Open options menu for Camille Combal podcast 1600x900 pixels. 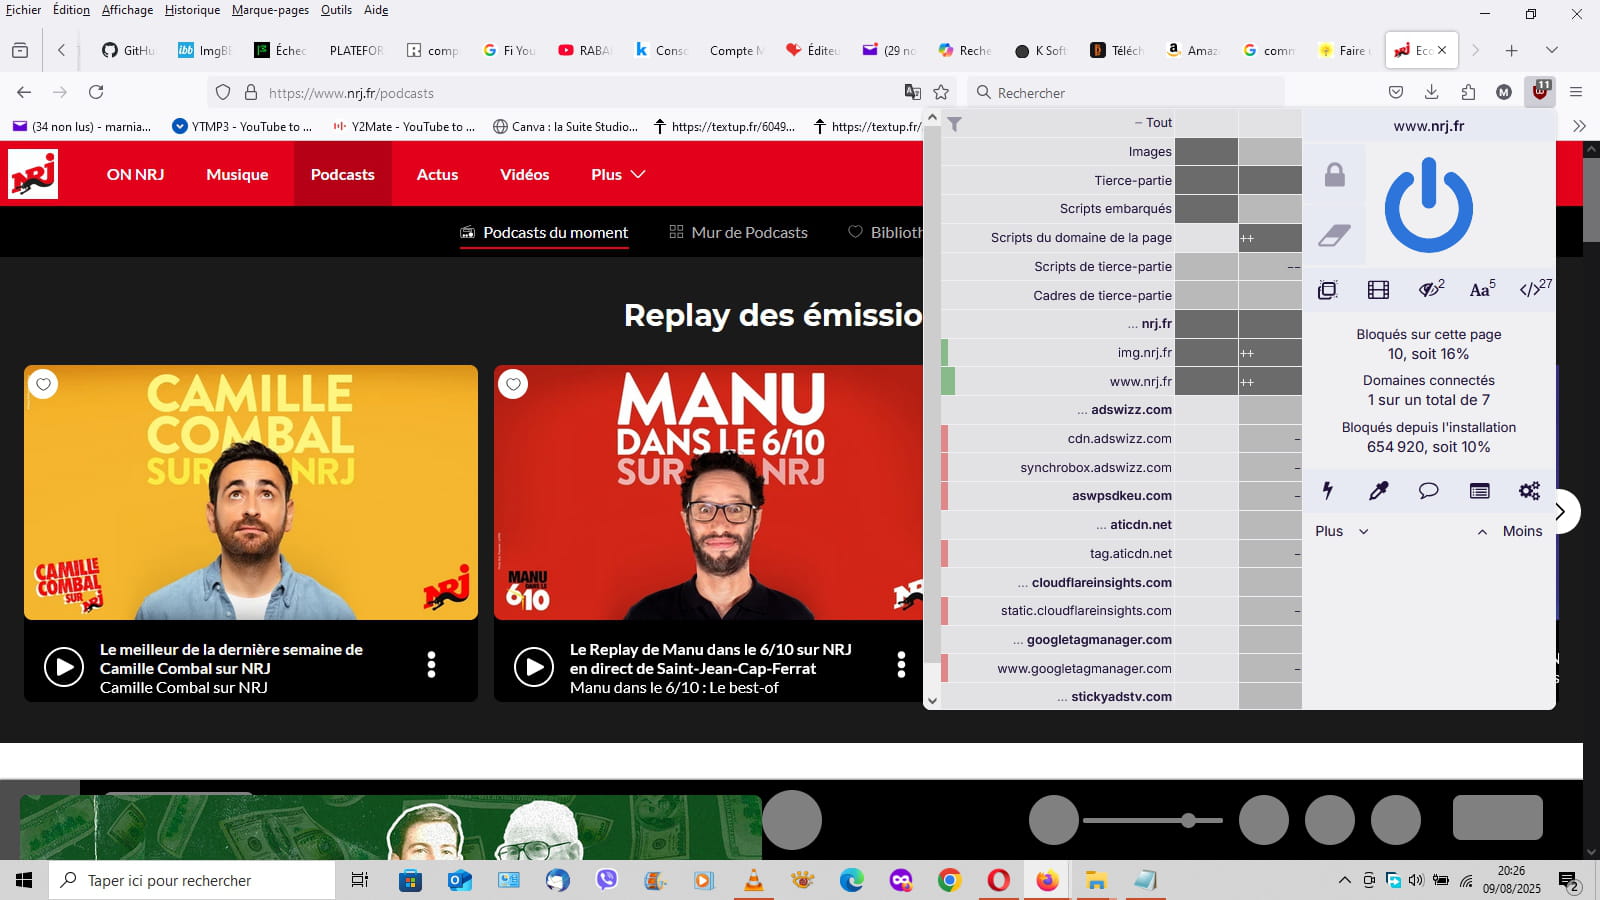[431, 665]
